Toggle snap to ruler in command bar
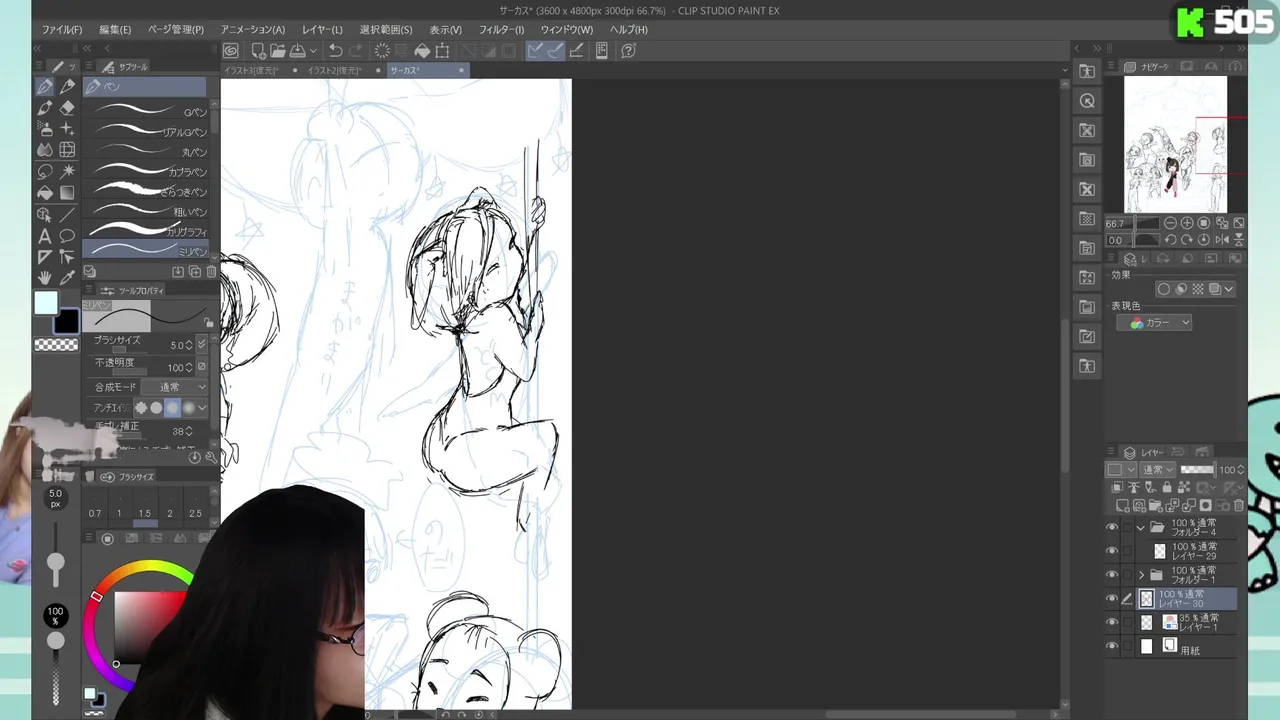1280x720 pixels. [535, 51]
